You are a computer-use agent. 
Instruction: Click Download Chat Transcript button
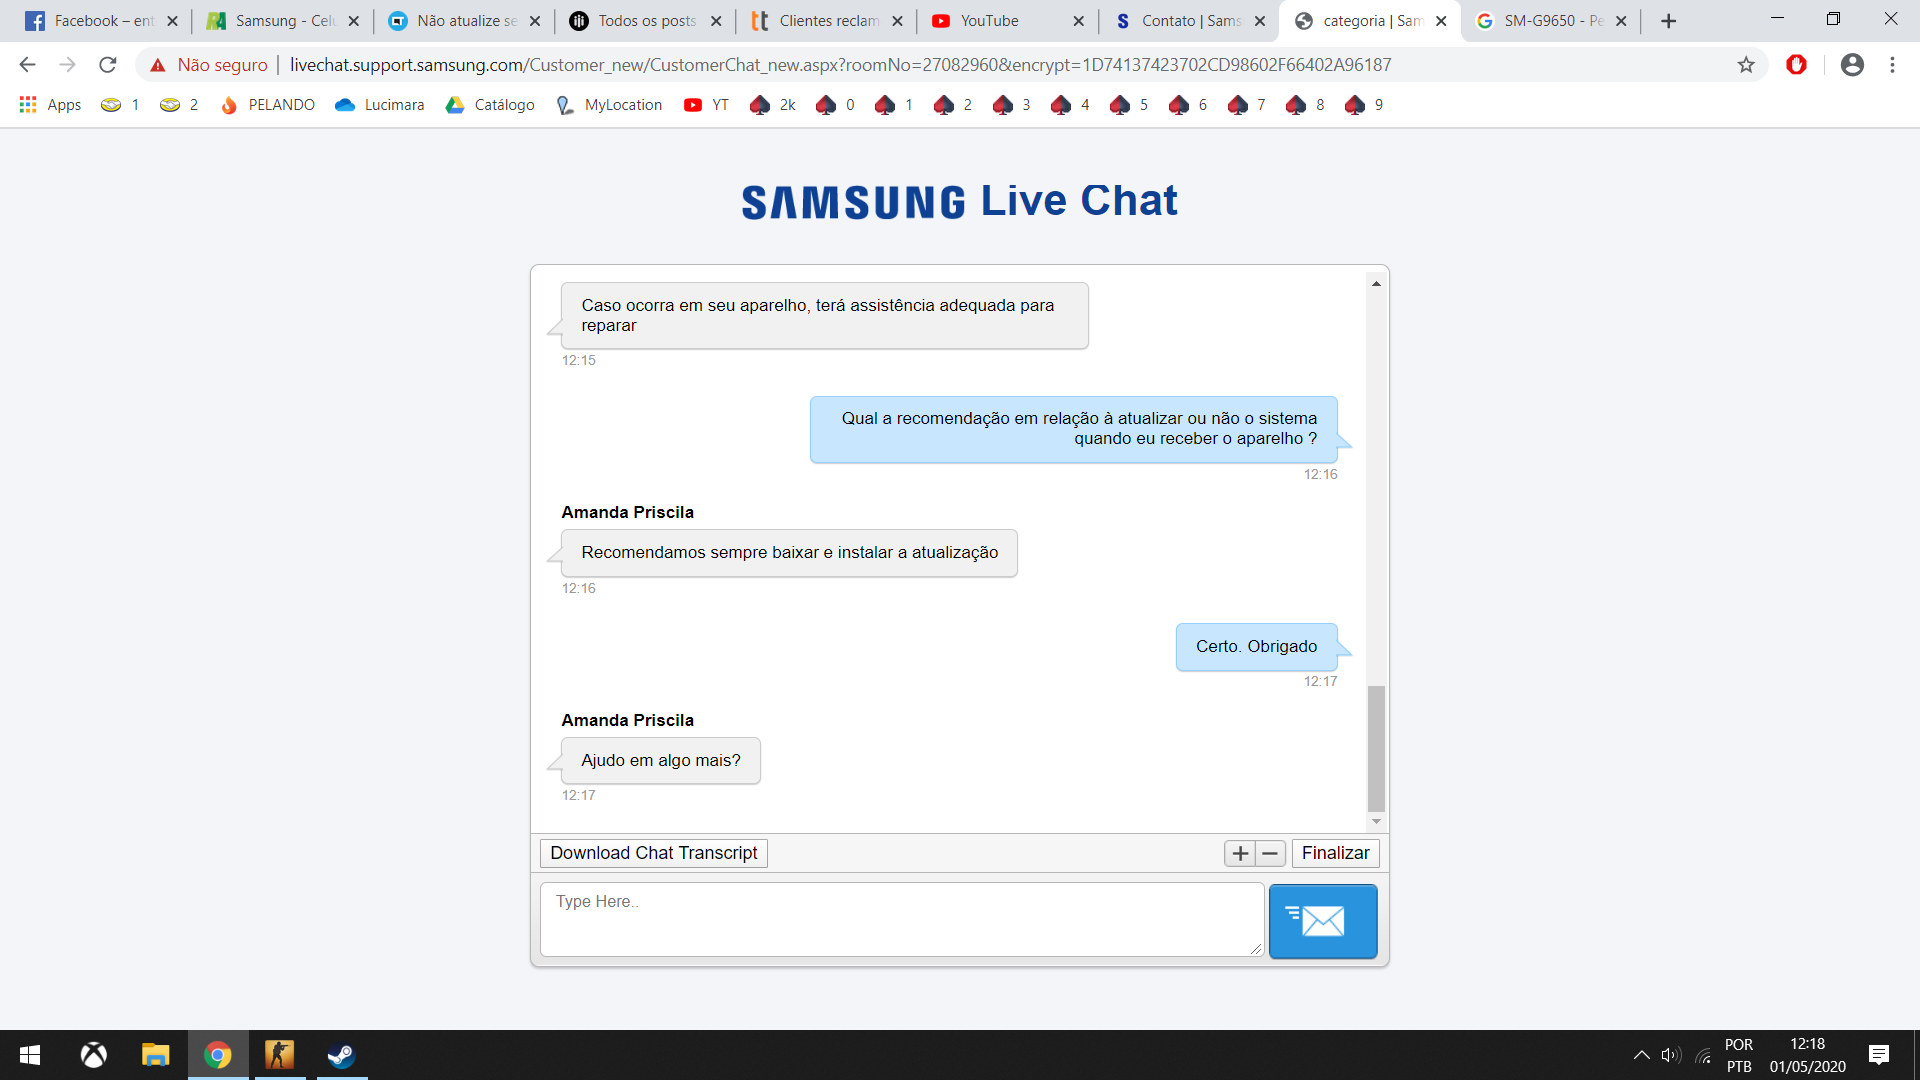coord(654,853)
